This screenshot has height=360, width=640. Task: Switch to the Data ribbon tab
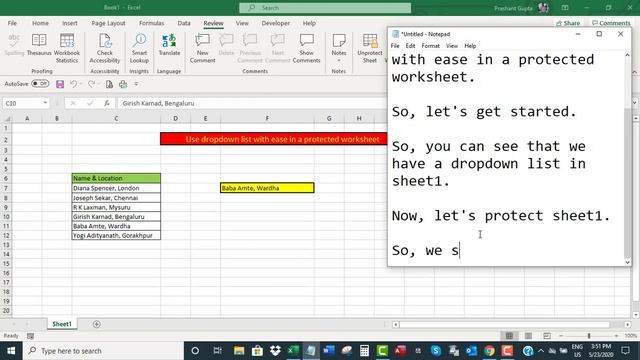pos(184,23)
